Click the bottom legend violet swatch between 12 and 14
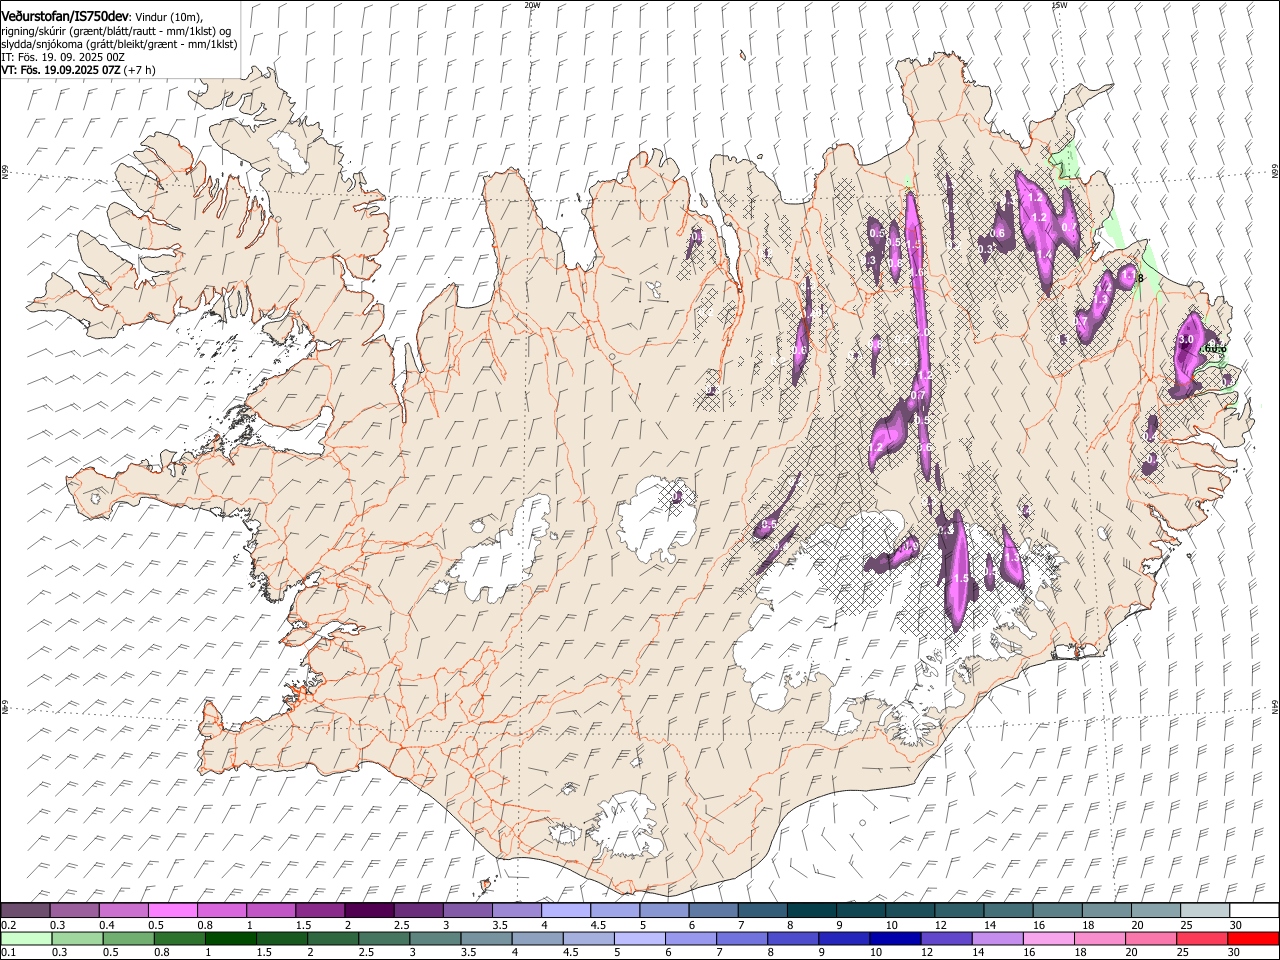This screenshot has height=960, width=1280. 947,938
